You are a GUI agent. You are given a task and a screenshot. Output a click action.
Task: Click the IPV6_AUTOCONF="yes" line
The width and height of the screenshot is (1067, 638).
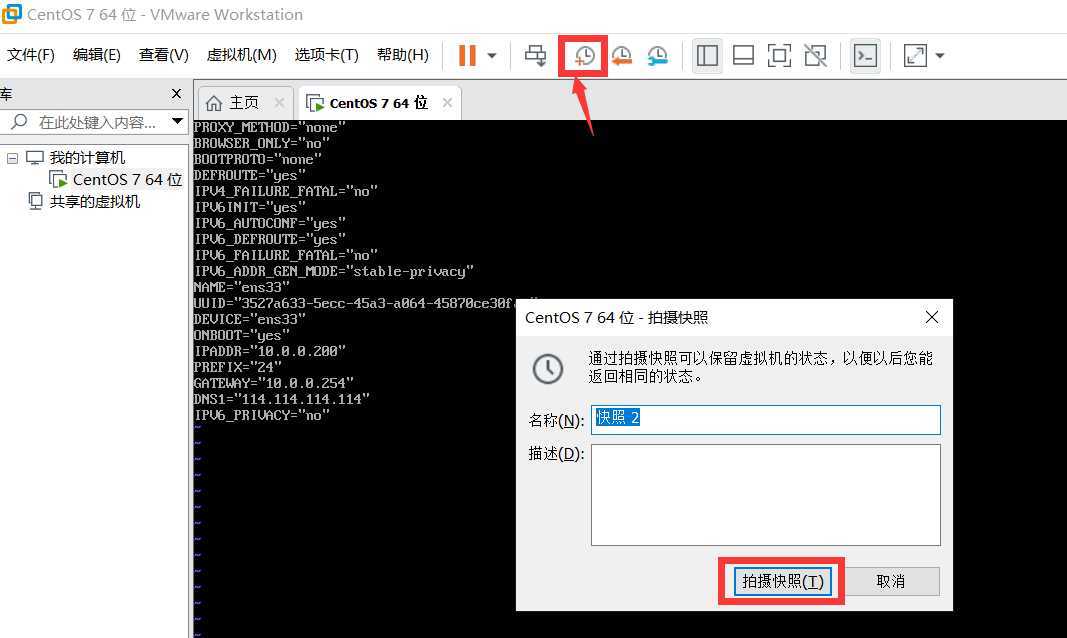270,223
